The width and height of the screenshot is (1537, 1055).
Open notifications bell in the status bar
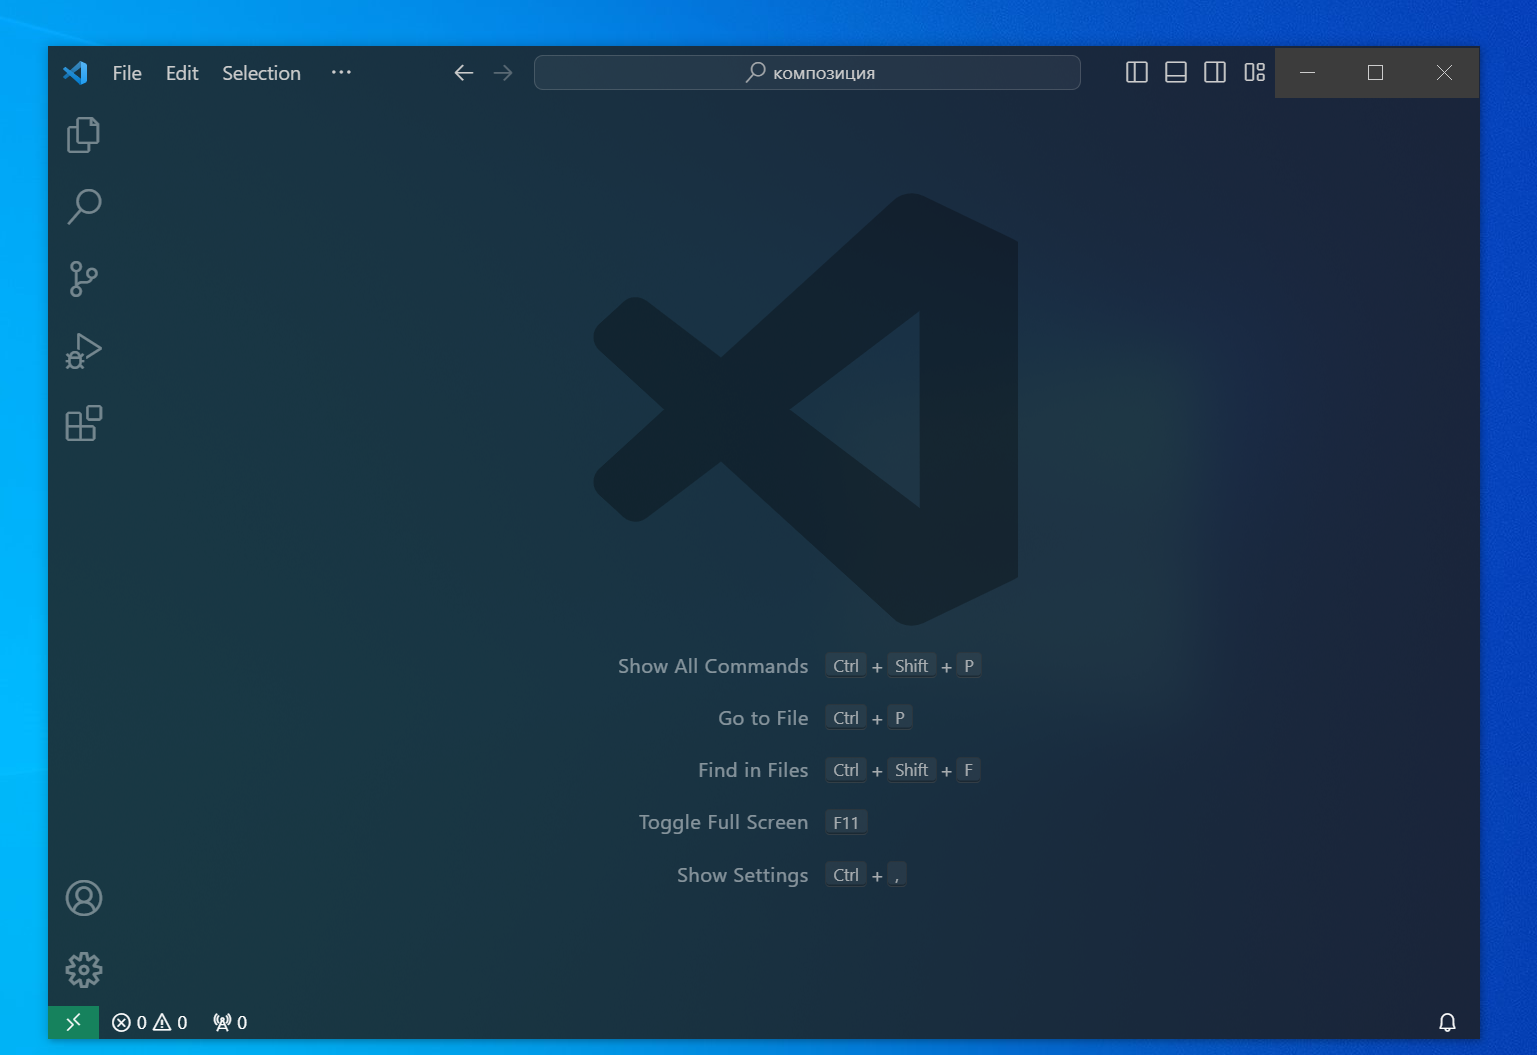1447,1022
